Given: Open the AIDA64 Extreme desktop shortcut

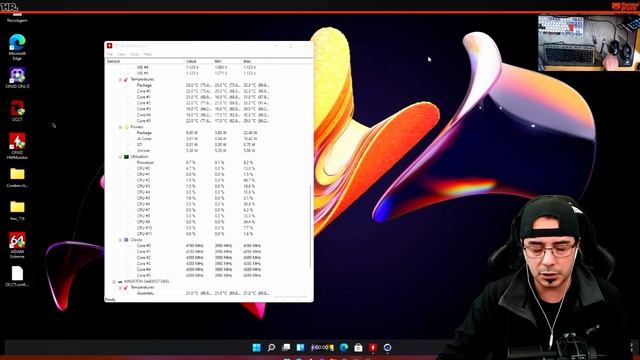Looking at the screenshot, I should (17, 245).
